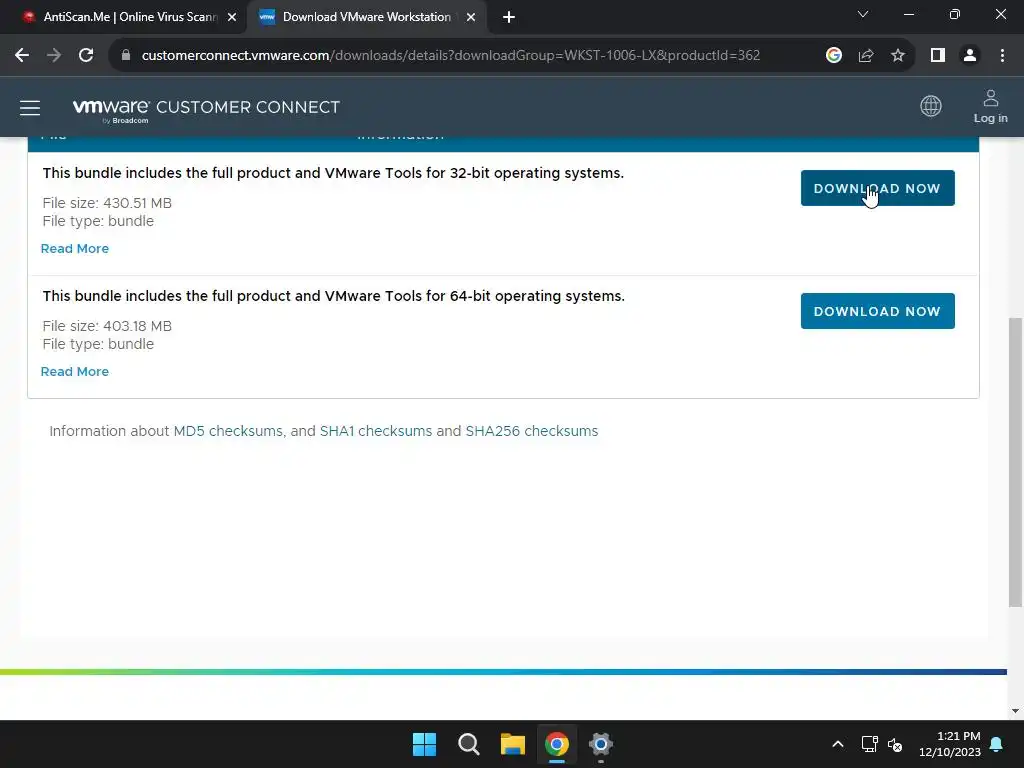
Task: Click the Log in user icon
Action: coord(991,106)
